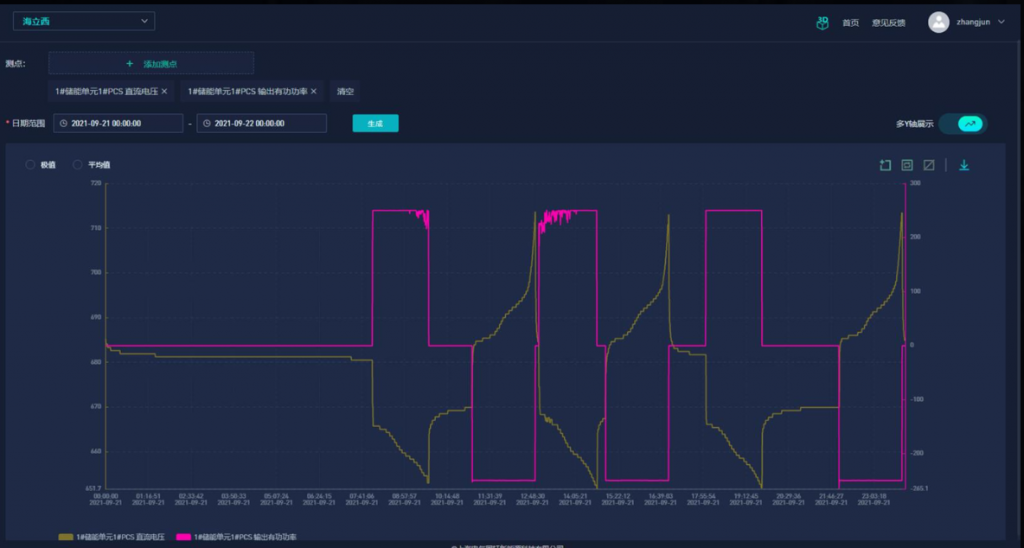Image resolution: width=1024 pixels, height=548 pixels.
Task: Click the 生成 generate button
Action: pos(375,124)
